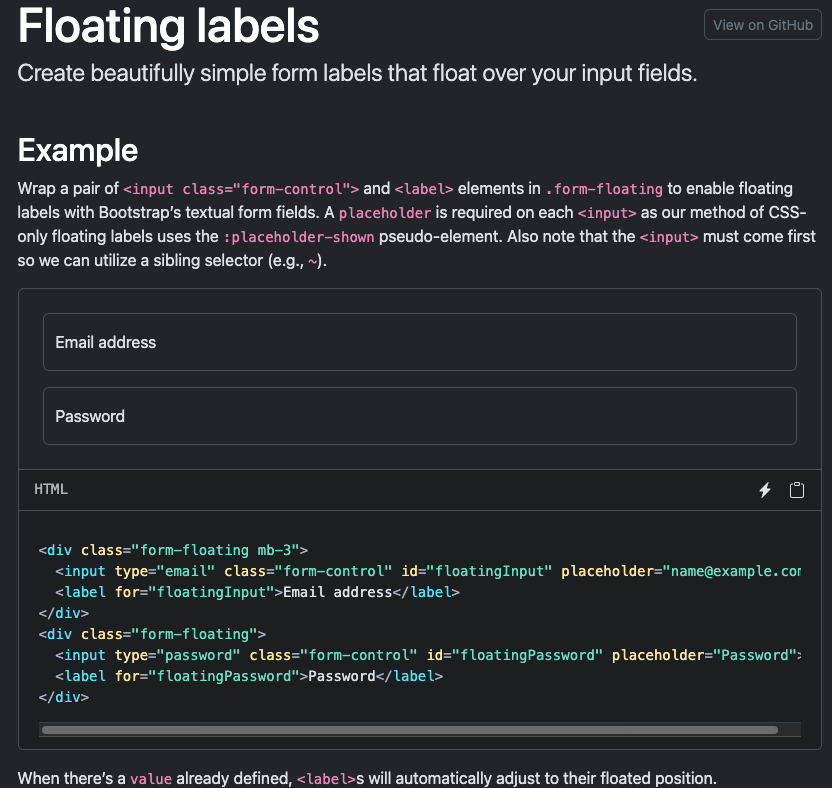
Task: Focus the Password floating input
Action: (420, 416)
